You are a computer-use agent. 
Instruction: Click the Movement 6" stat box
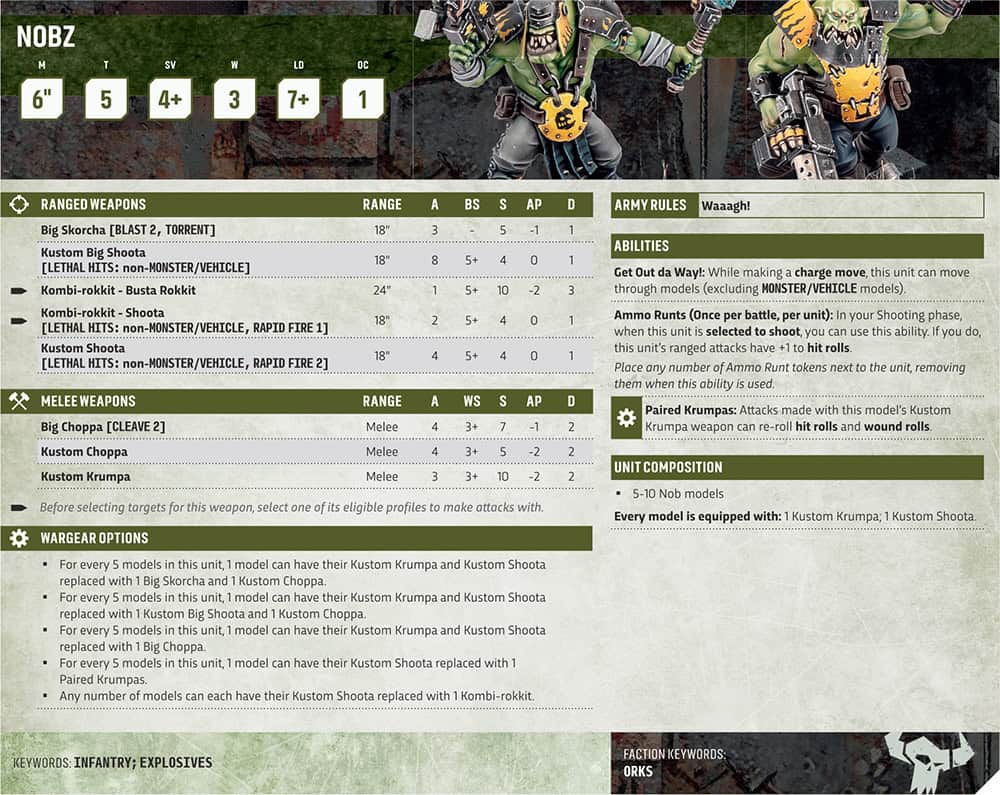(x=42, y=98)
